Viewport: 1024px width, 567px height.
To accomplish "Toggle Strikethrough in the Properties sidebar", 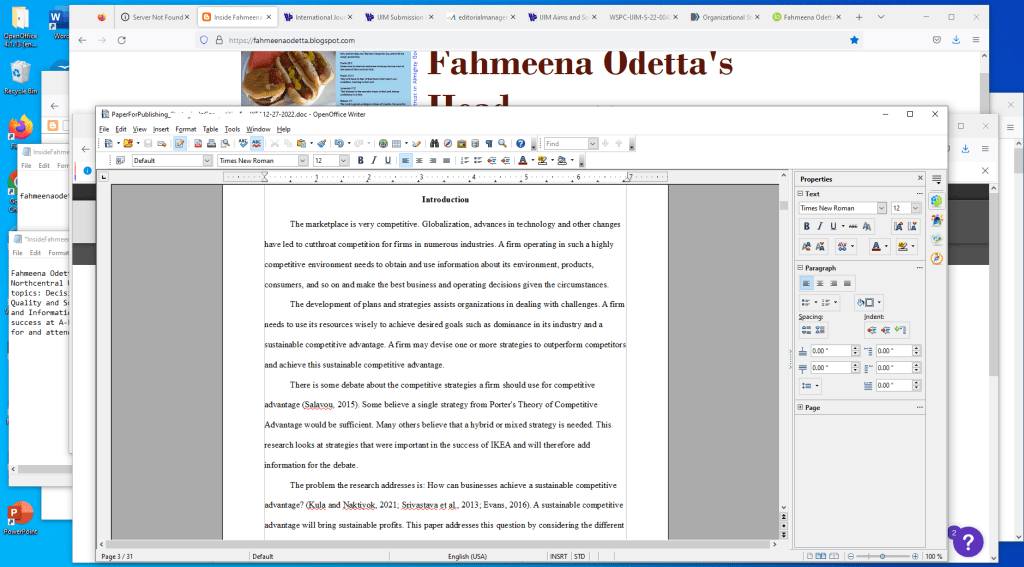I will pos(853,226).
